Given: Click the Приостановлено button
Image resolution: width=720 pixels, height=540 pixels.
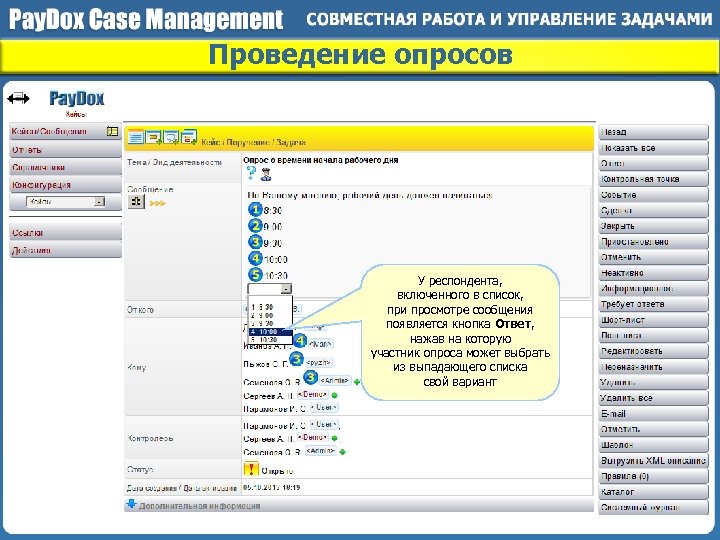Looking at the screenshot, I should (x=653, y=242).
